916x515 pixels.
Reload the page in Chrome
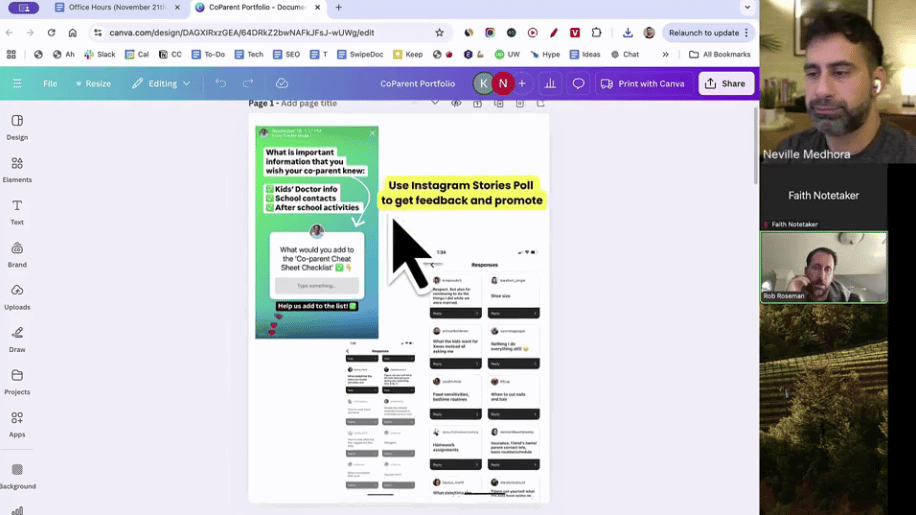51,33
